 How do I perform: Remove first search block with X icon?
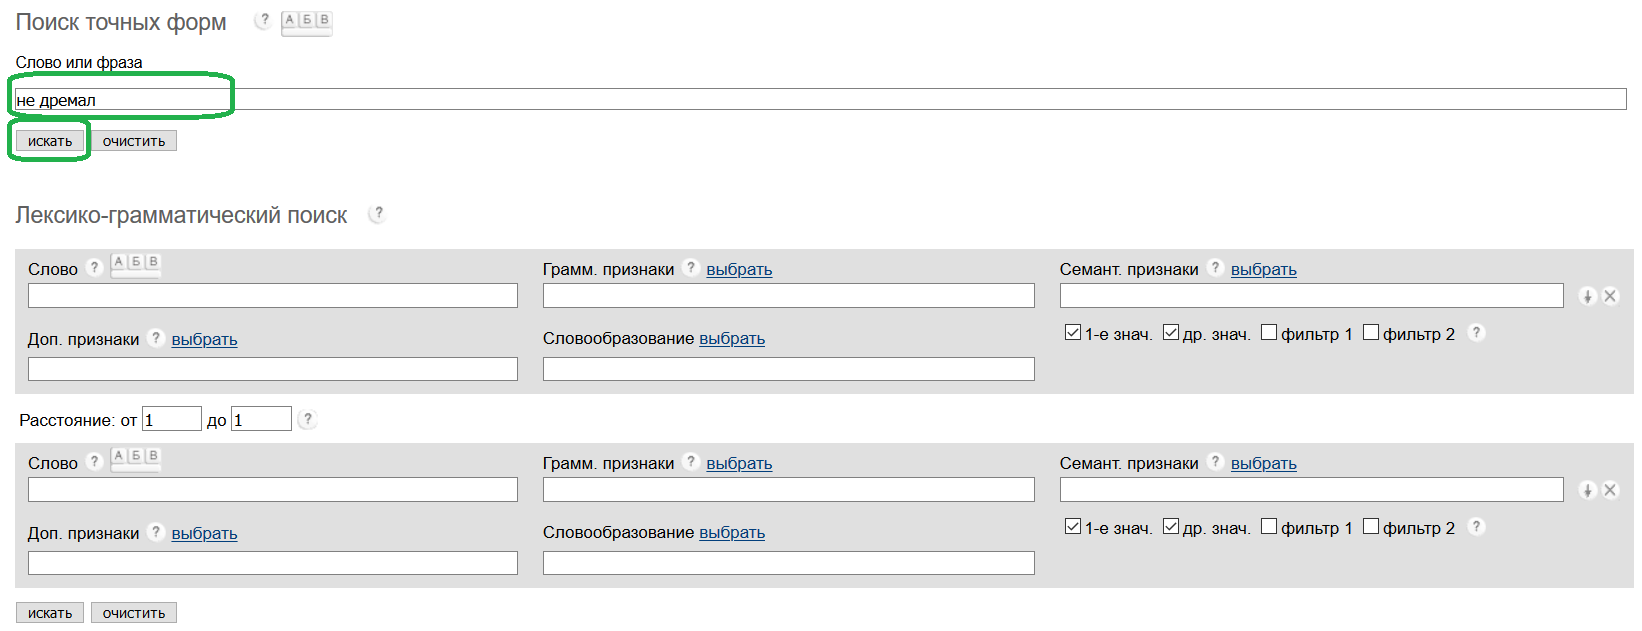tap(1610, 296)
